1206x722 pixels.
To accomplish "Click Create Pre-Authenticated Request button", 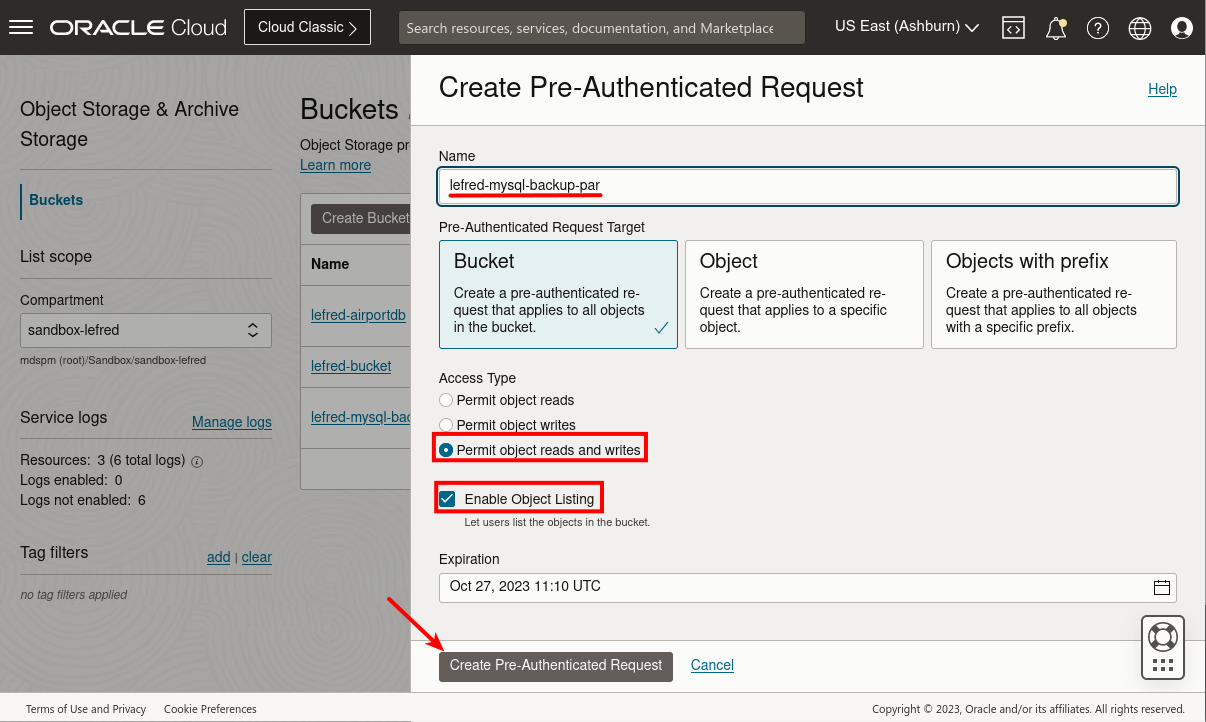I will point(556,666).
